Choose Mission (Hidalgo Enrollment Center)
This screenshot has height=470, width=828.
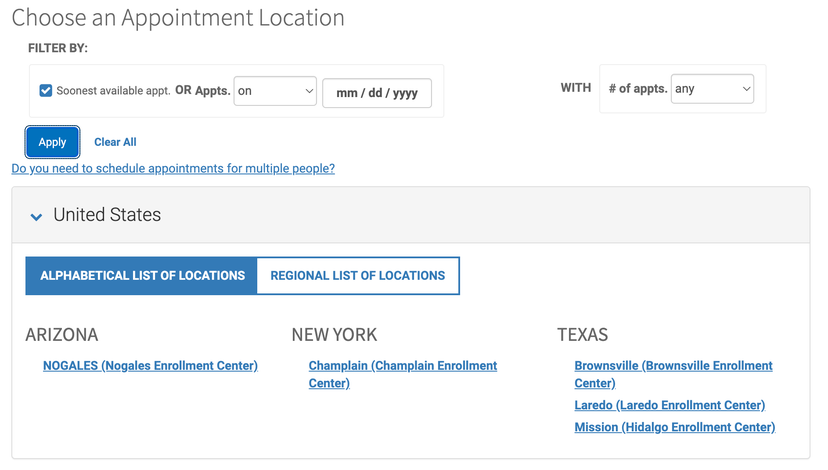click(674, 427)
